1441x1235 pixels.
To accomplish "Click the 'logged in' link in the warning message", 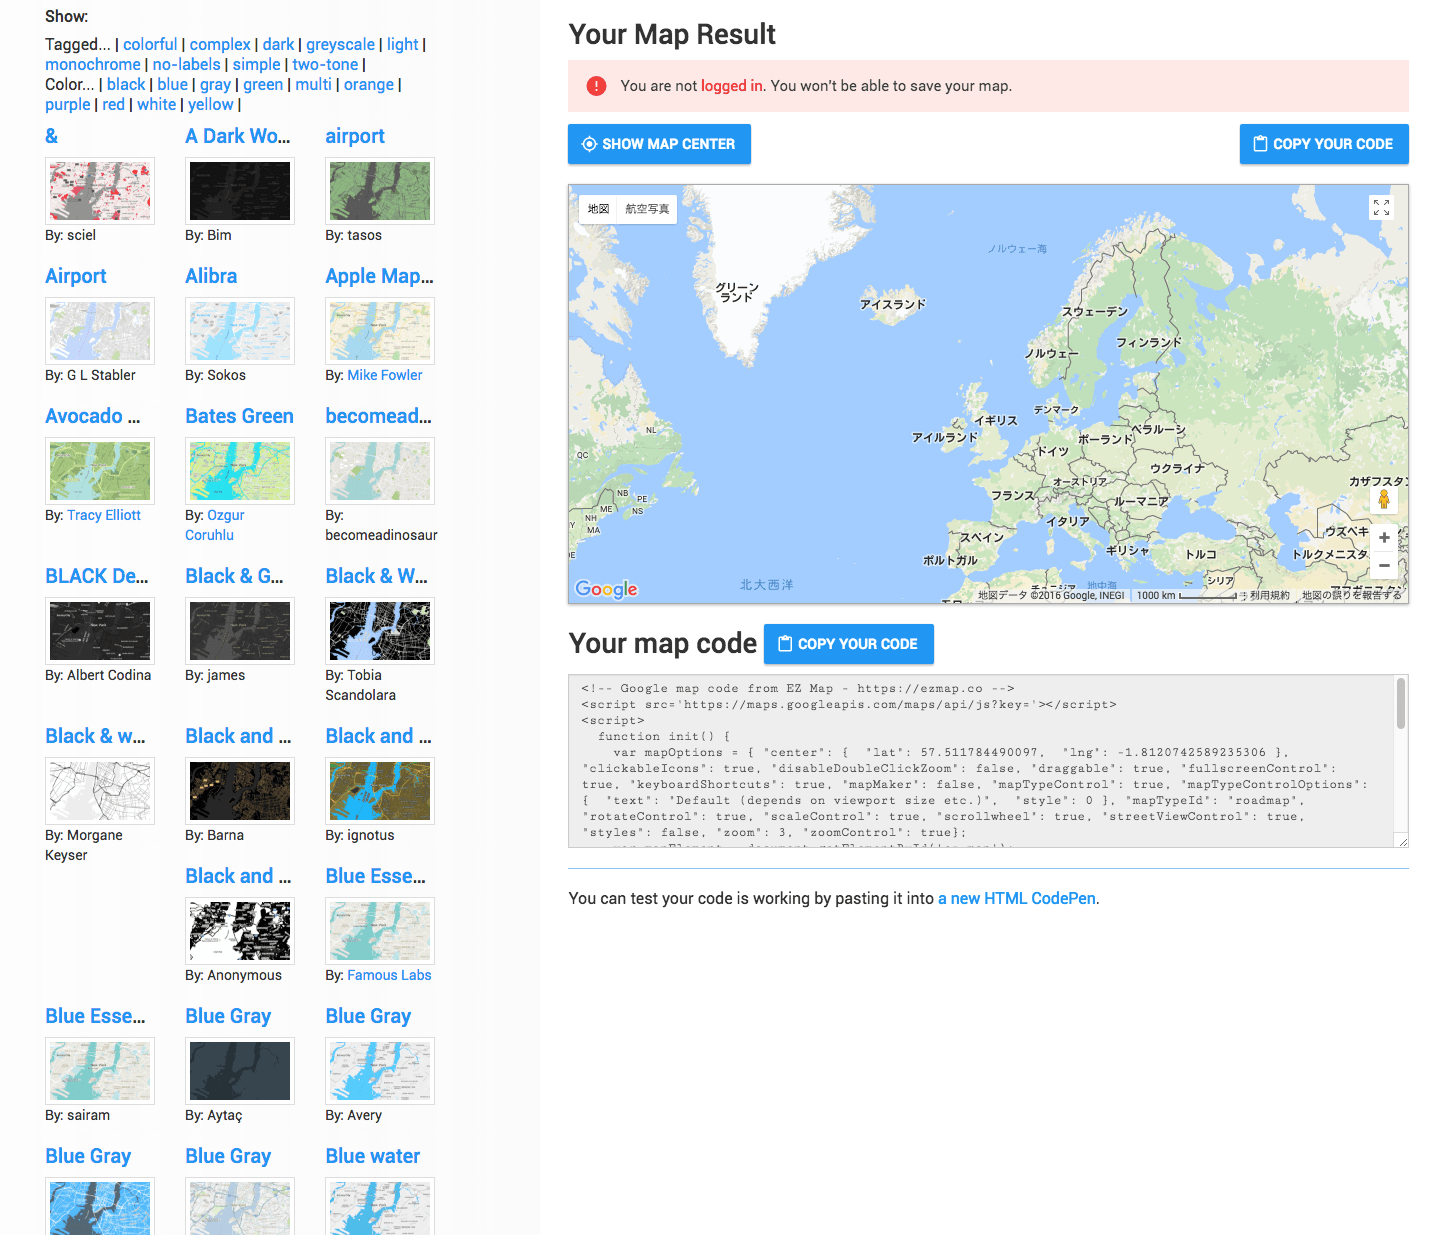I will pyautogui.click(x=731, y=86).
